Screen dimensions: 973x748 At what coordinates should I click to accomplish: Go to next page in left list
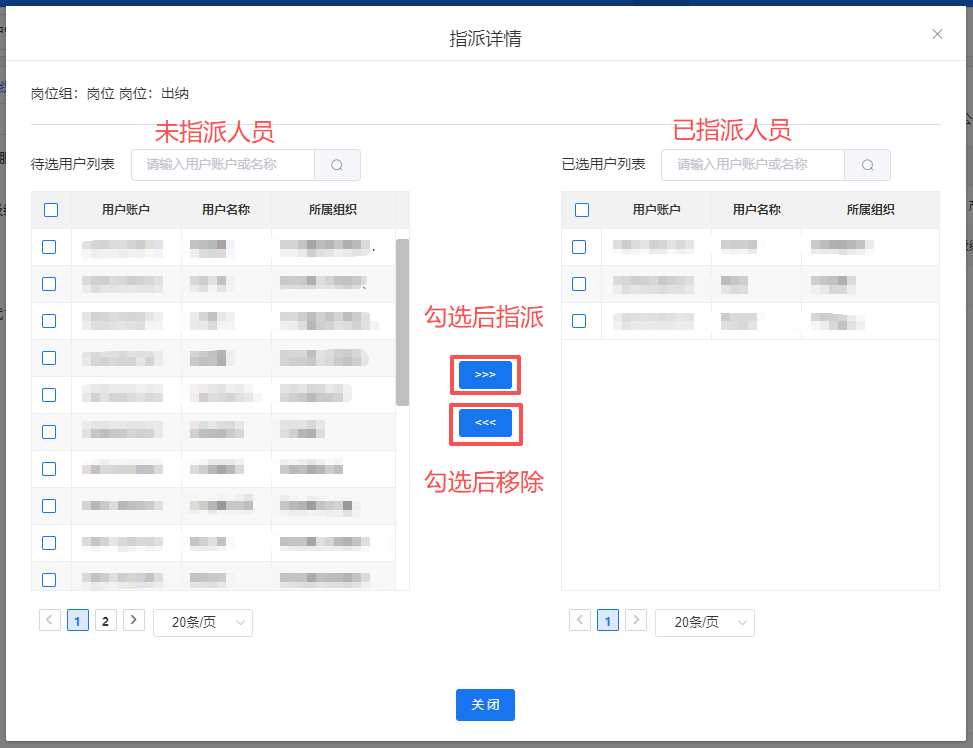coord(134,621)
